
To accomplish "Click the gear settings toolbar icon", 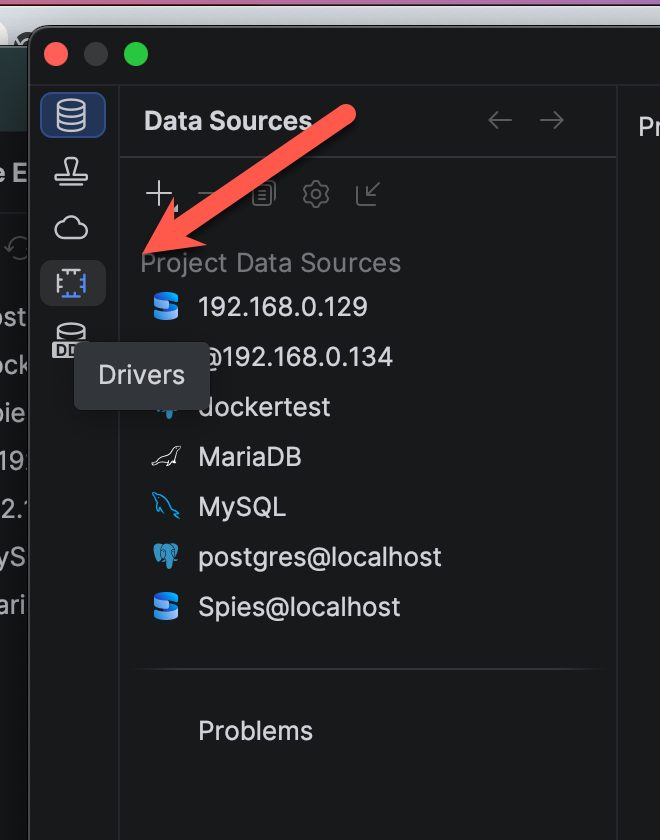I will pos(316,193).
